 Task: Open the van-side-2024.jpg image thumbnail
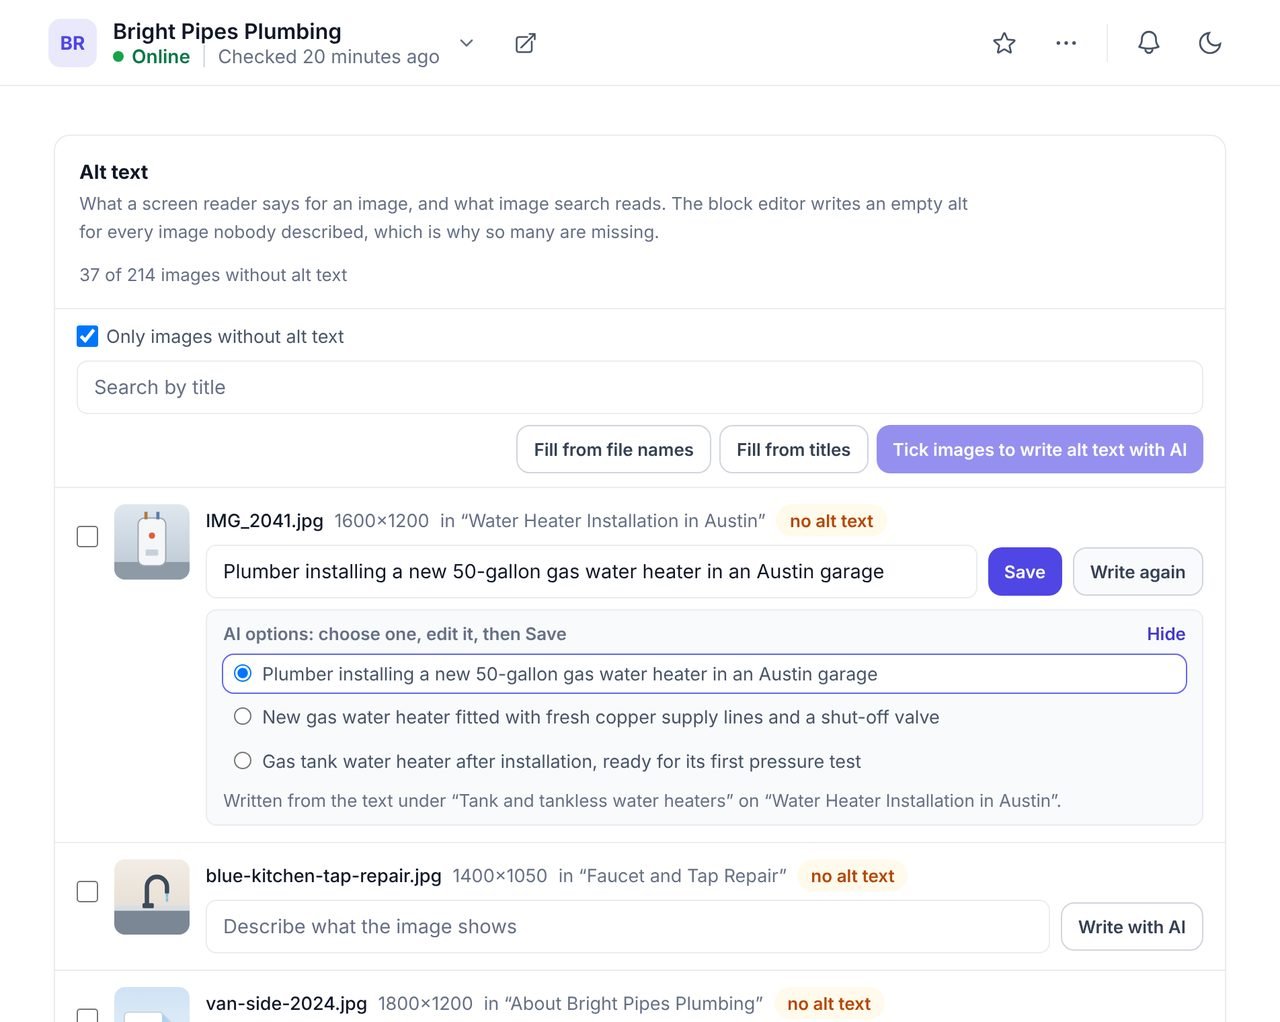coord(152,1005)
